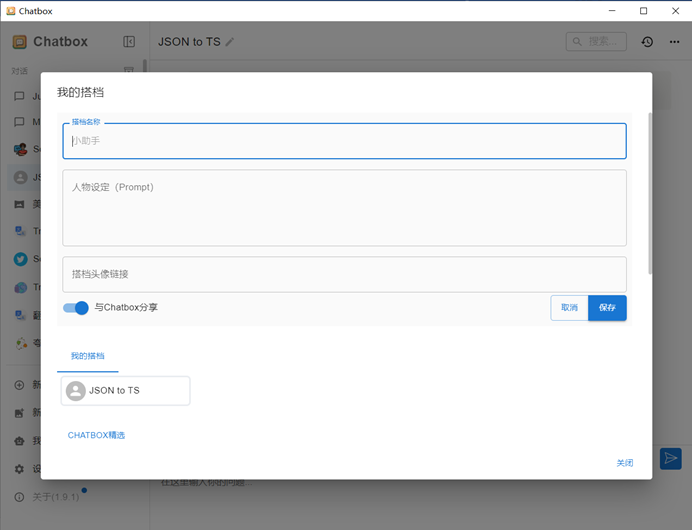Viewport: 692px width, 530px height.
Task: Open the three-dots more menu
Action: 674,42
